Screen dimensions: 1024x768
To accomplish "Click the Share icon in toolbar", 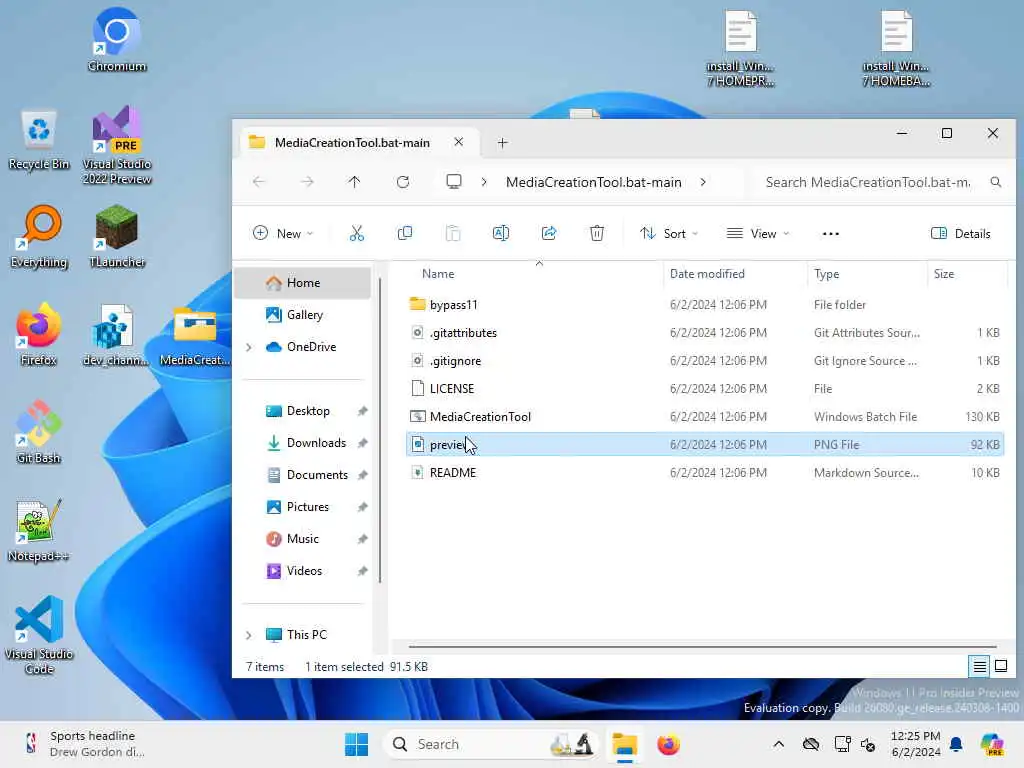I will pos(549,233).
